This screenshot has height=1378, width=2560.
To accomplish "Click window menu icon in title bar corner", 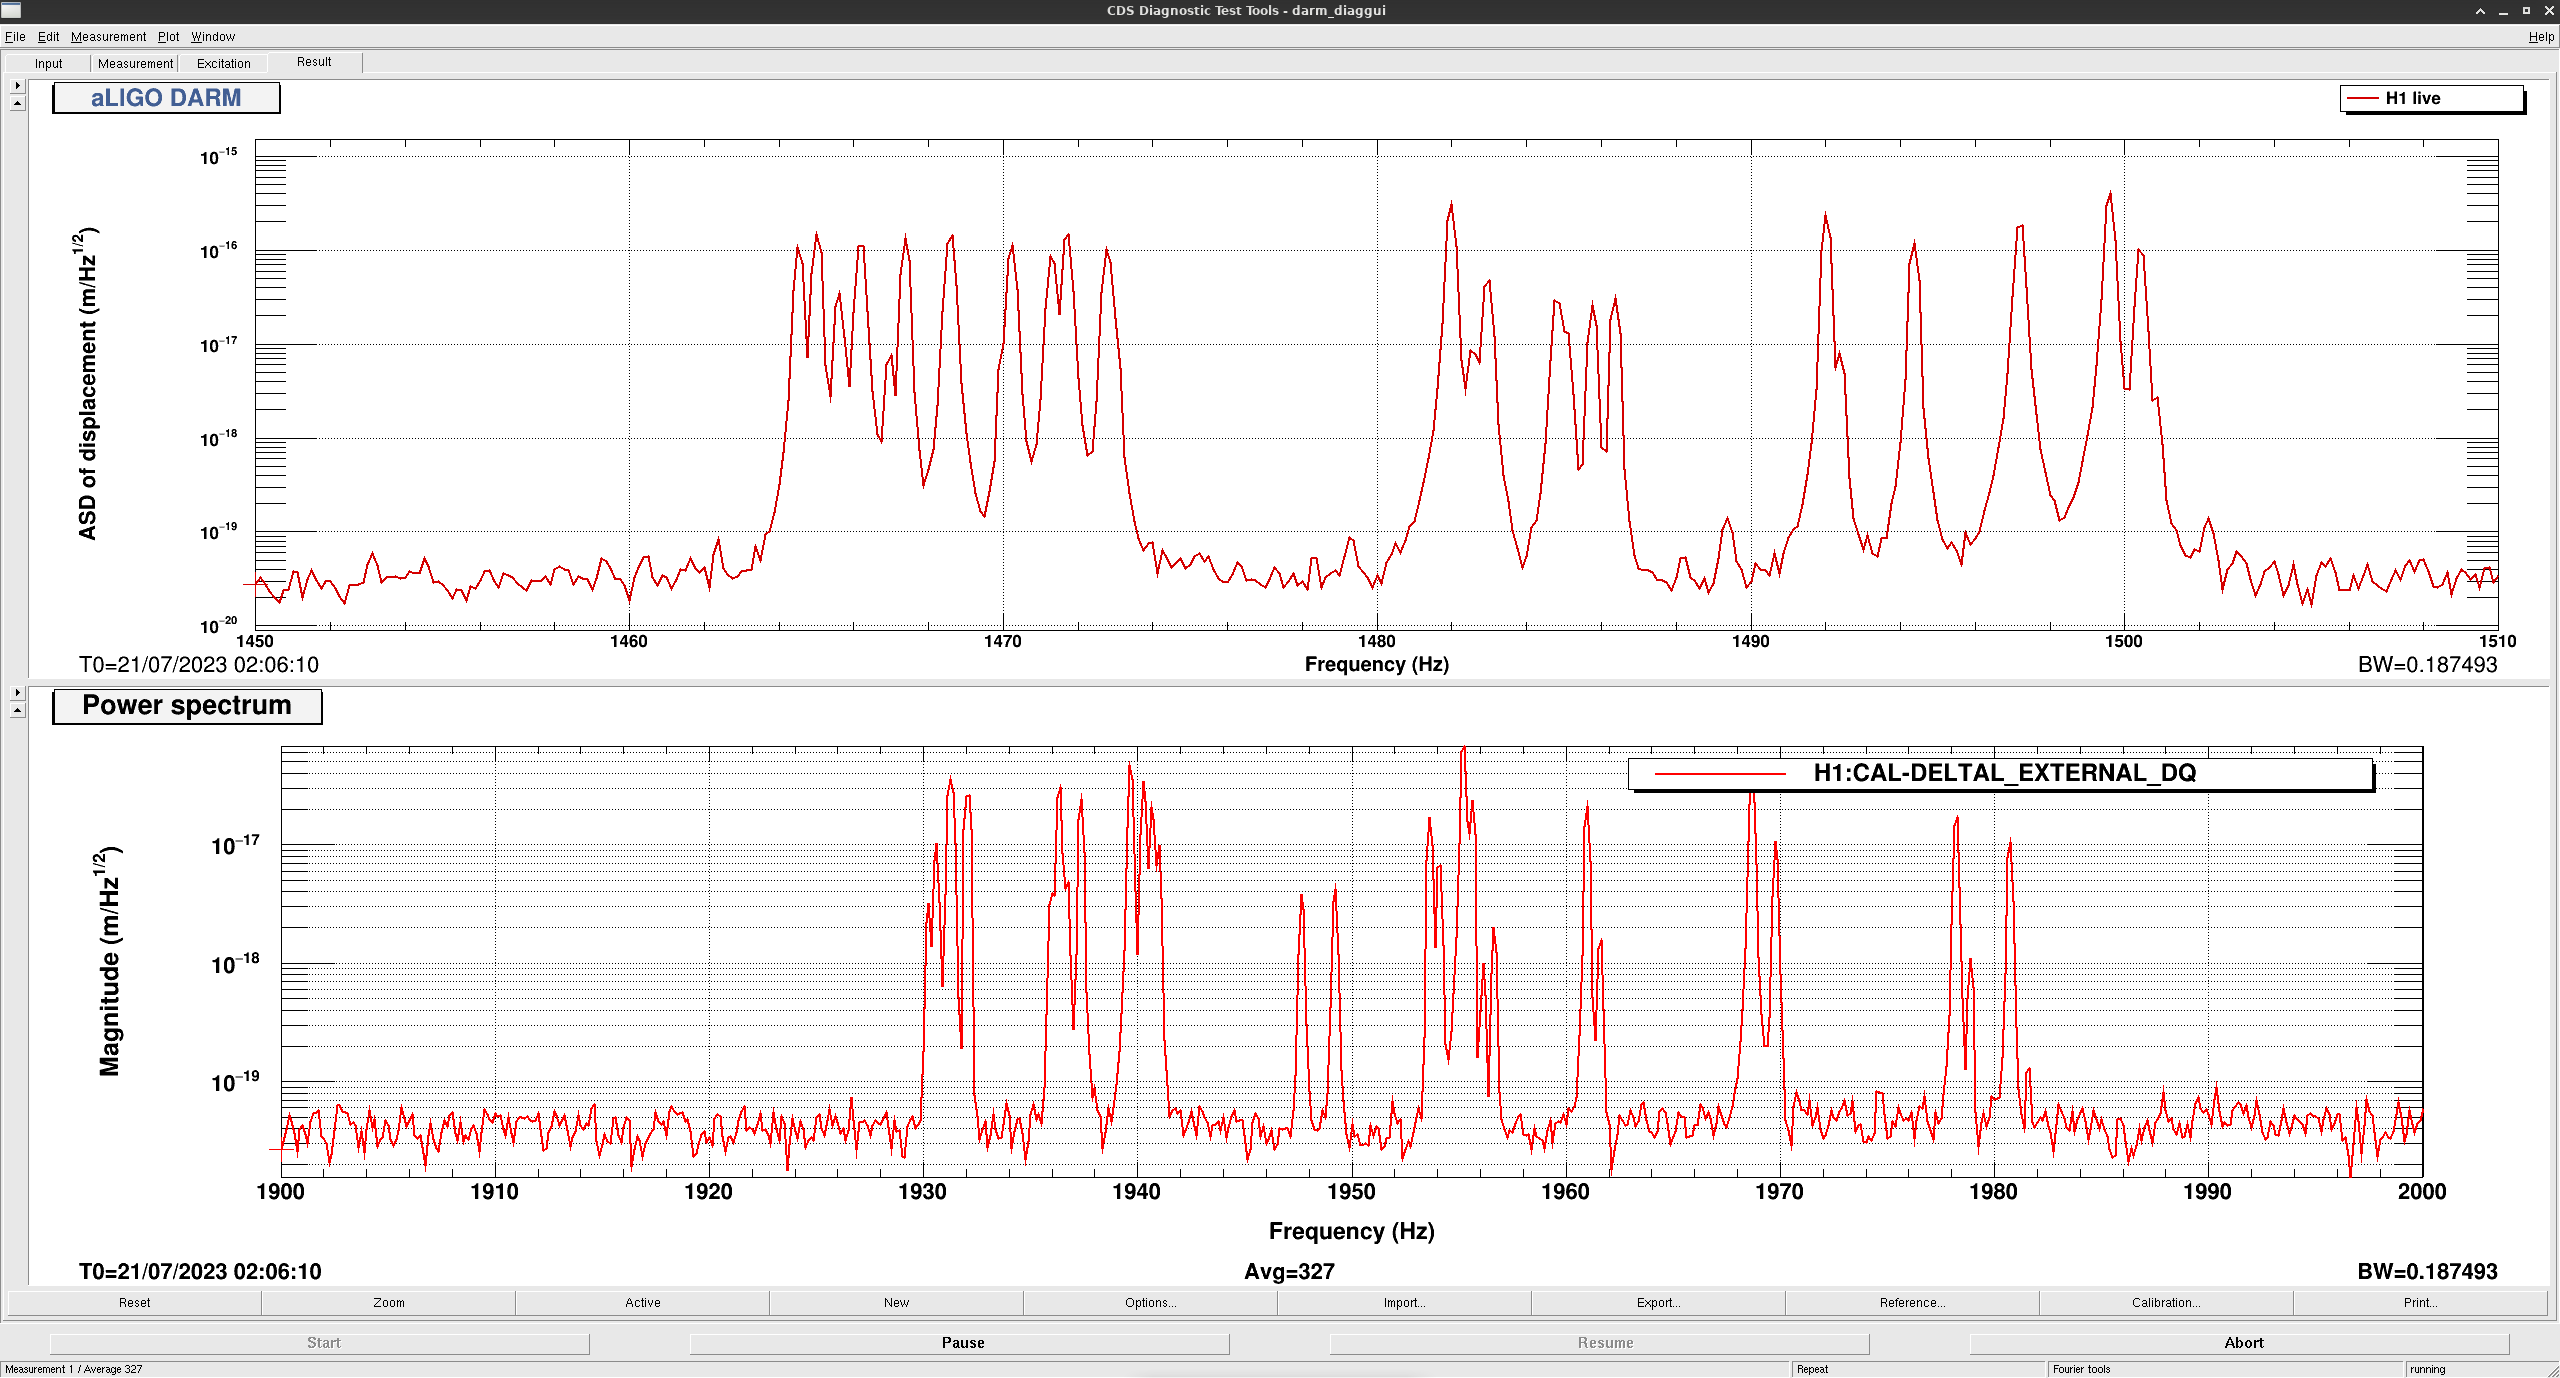I will pos(11,10).
